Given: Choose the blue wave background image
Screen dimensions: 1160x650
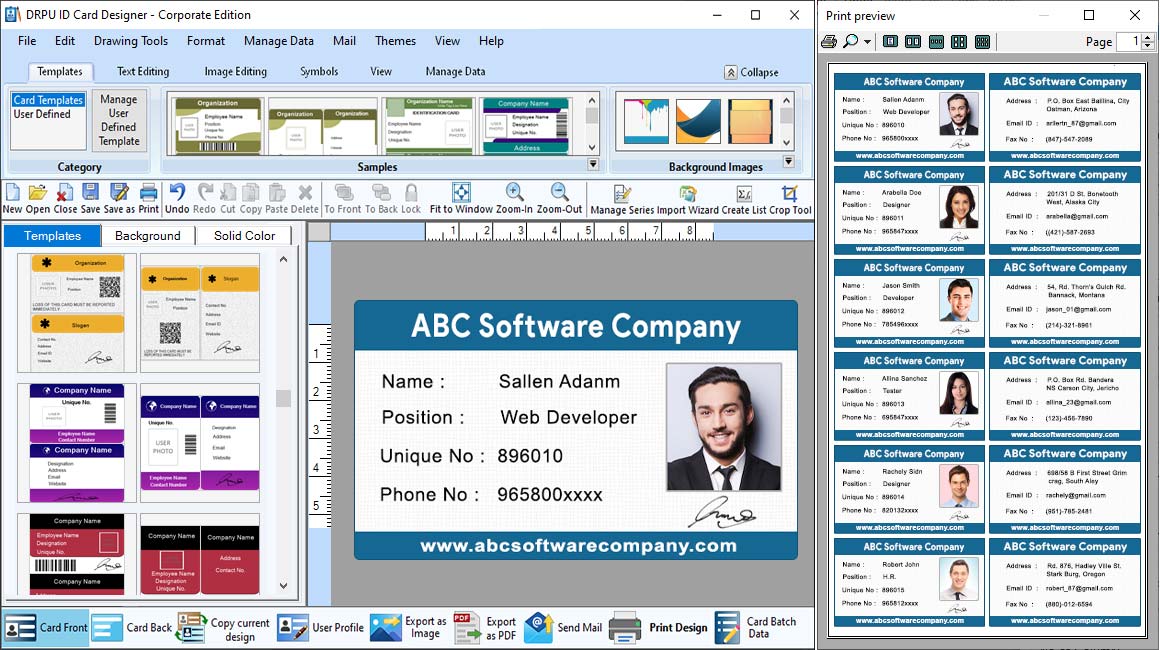Looking at the screenshot, I should (698, 121).
